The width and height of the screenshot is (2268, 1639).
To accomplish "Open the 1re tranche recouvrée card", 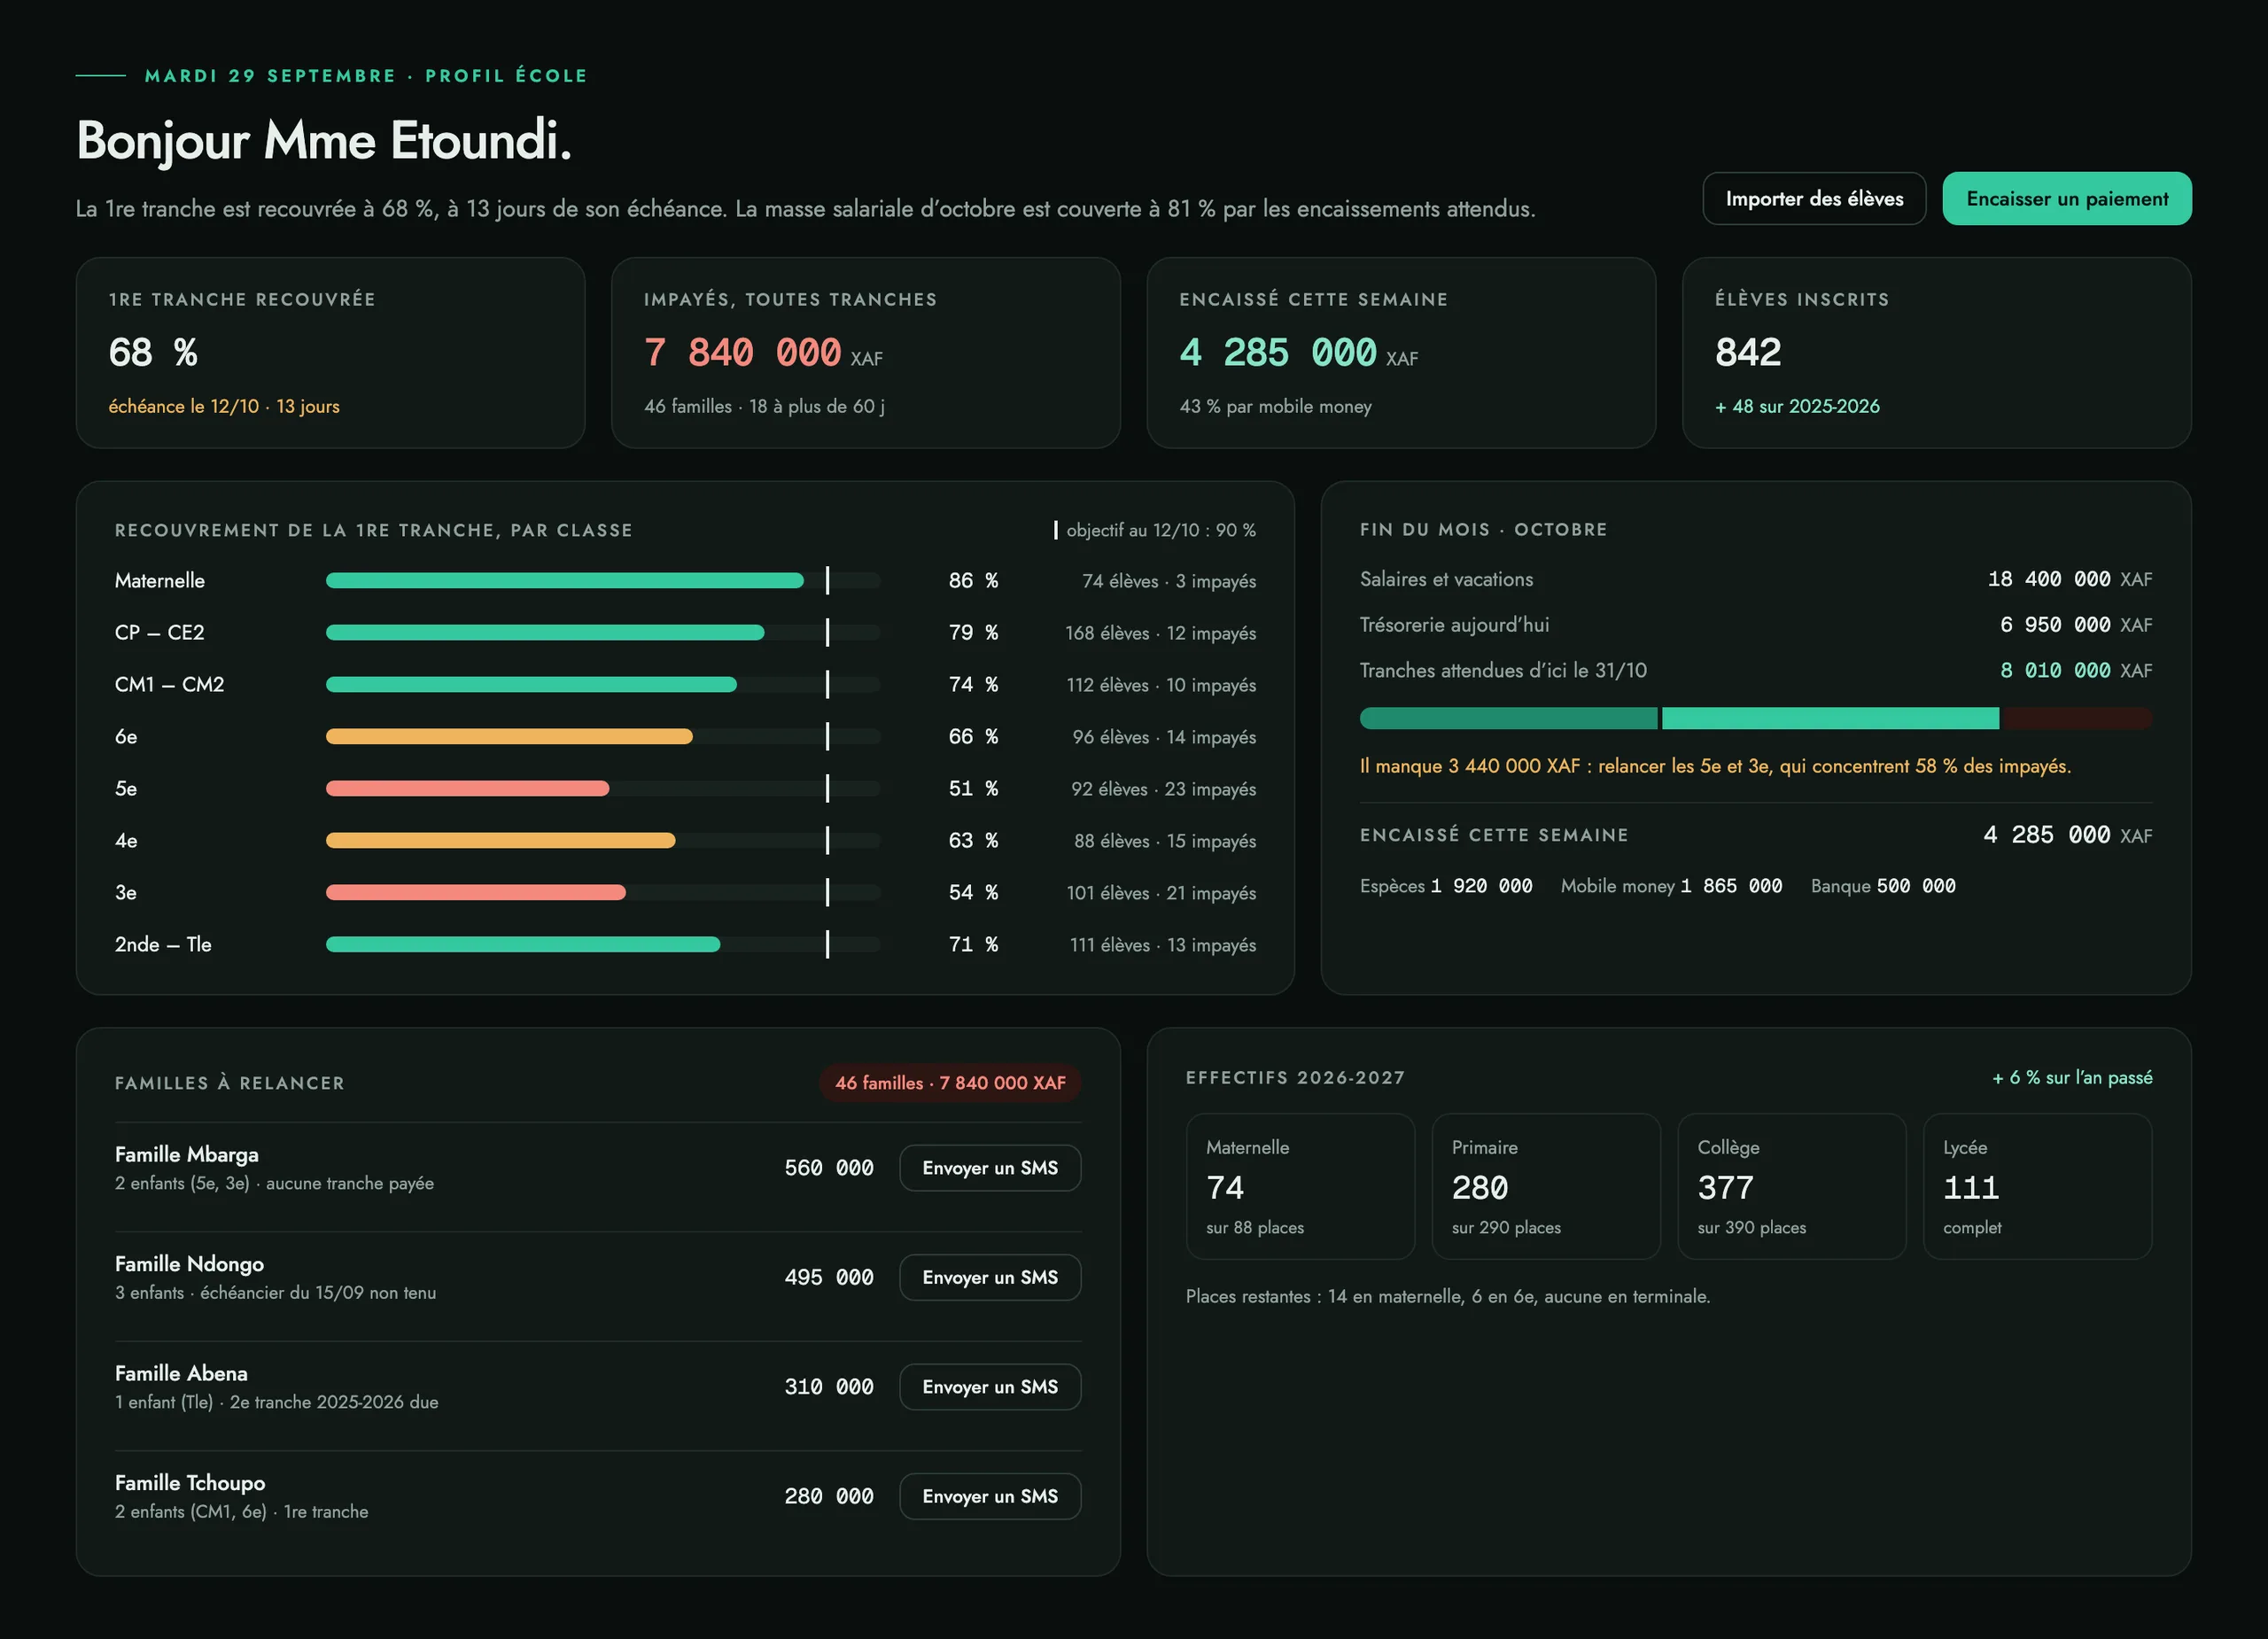I will [330, 352].
